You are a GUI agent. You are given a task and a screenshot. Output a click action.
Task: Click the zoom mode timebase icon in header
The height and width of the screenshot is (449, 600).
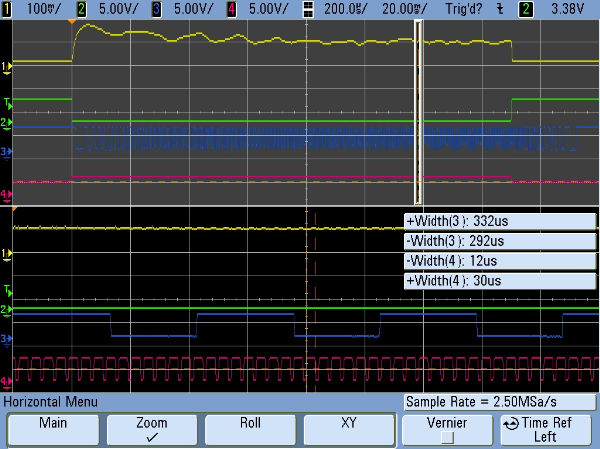pyautogui.click(x=308, y=9)
